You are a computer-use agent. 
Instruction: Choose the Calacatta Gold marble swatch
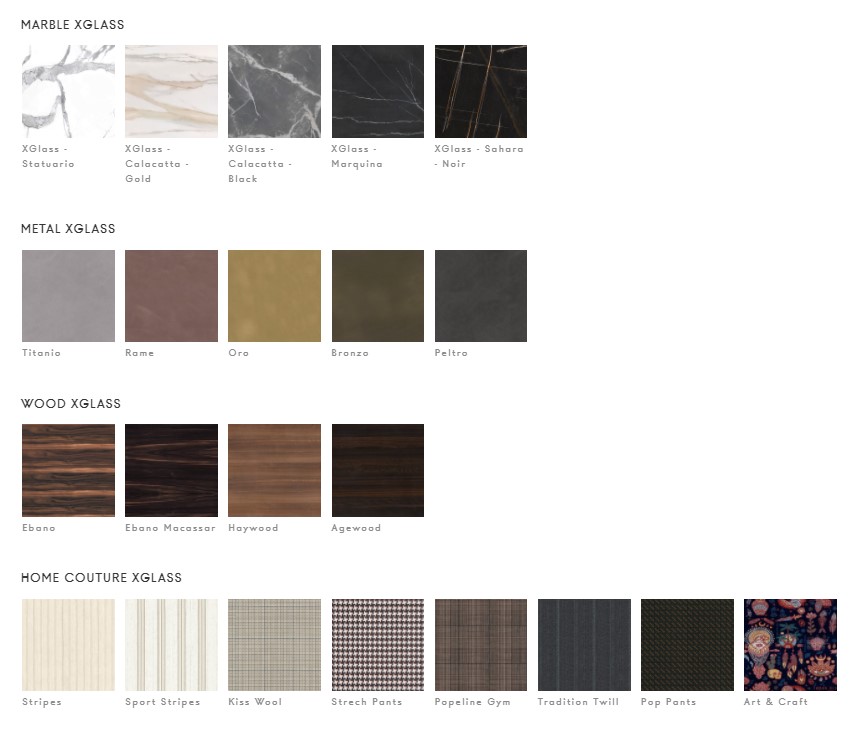(x=171, y=91)
